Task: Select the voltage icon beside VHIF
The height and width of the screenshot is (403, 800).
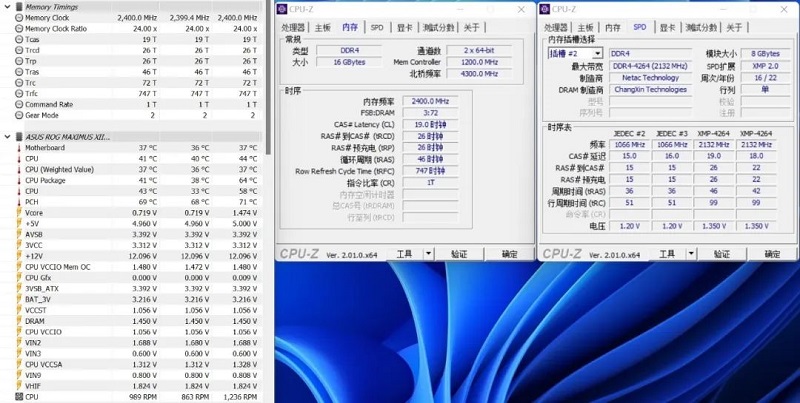Action: tap(19, 386)
